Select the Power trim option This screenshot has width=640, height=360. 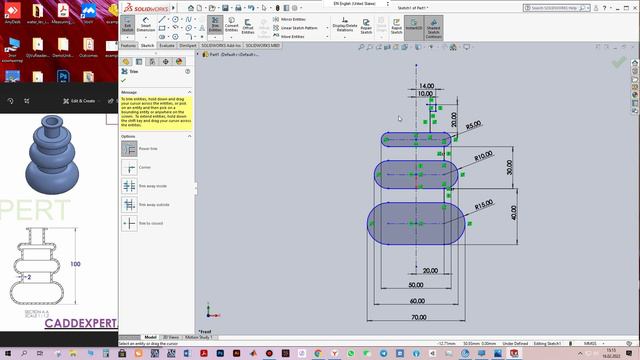pos(129,149)
